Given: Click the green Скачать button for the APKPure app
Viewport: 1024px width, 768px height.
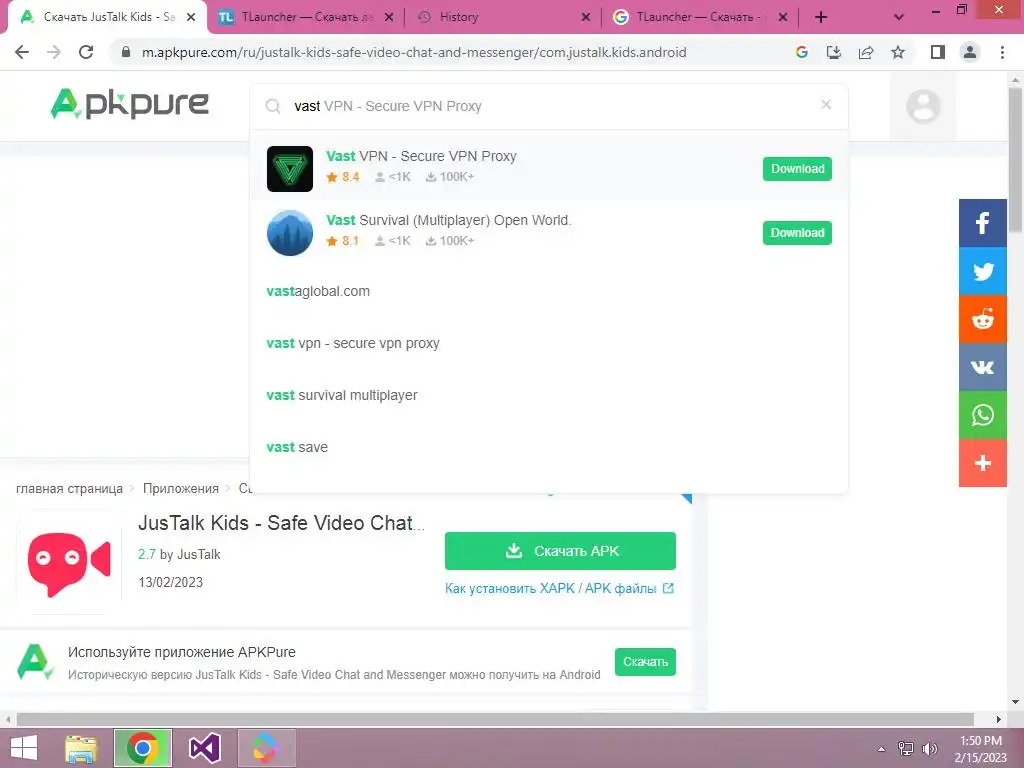Looking at the screenshot, I should click(x=645, y=662).
